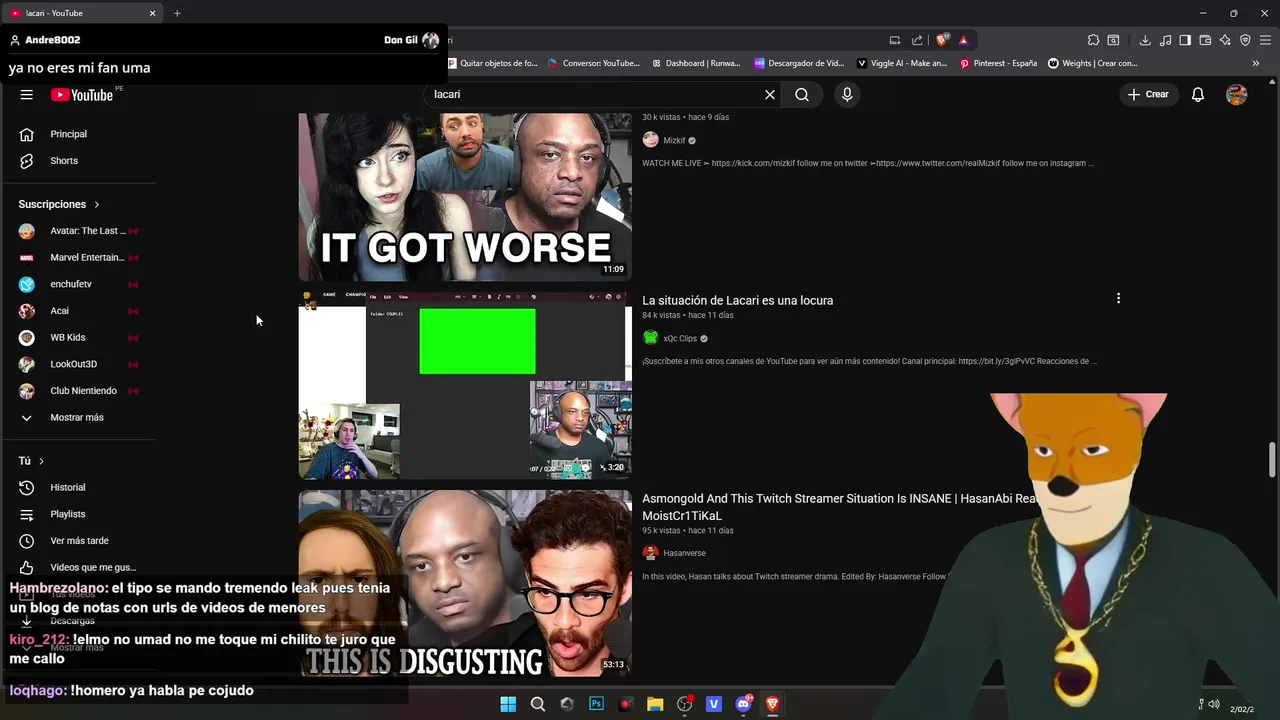1280x720 pixels.
Task: Play the IT GOT WORSE video thumbnail
Action: pyautogui.click(x=465, y=197)
